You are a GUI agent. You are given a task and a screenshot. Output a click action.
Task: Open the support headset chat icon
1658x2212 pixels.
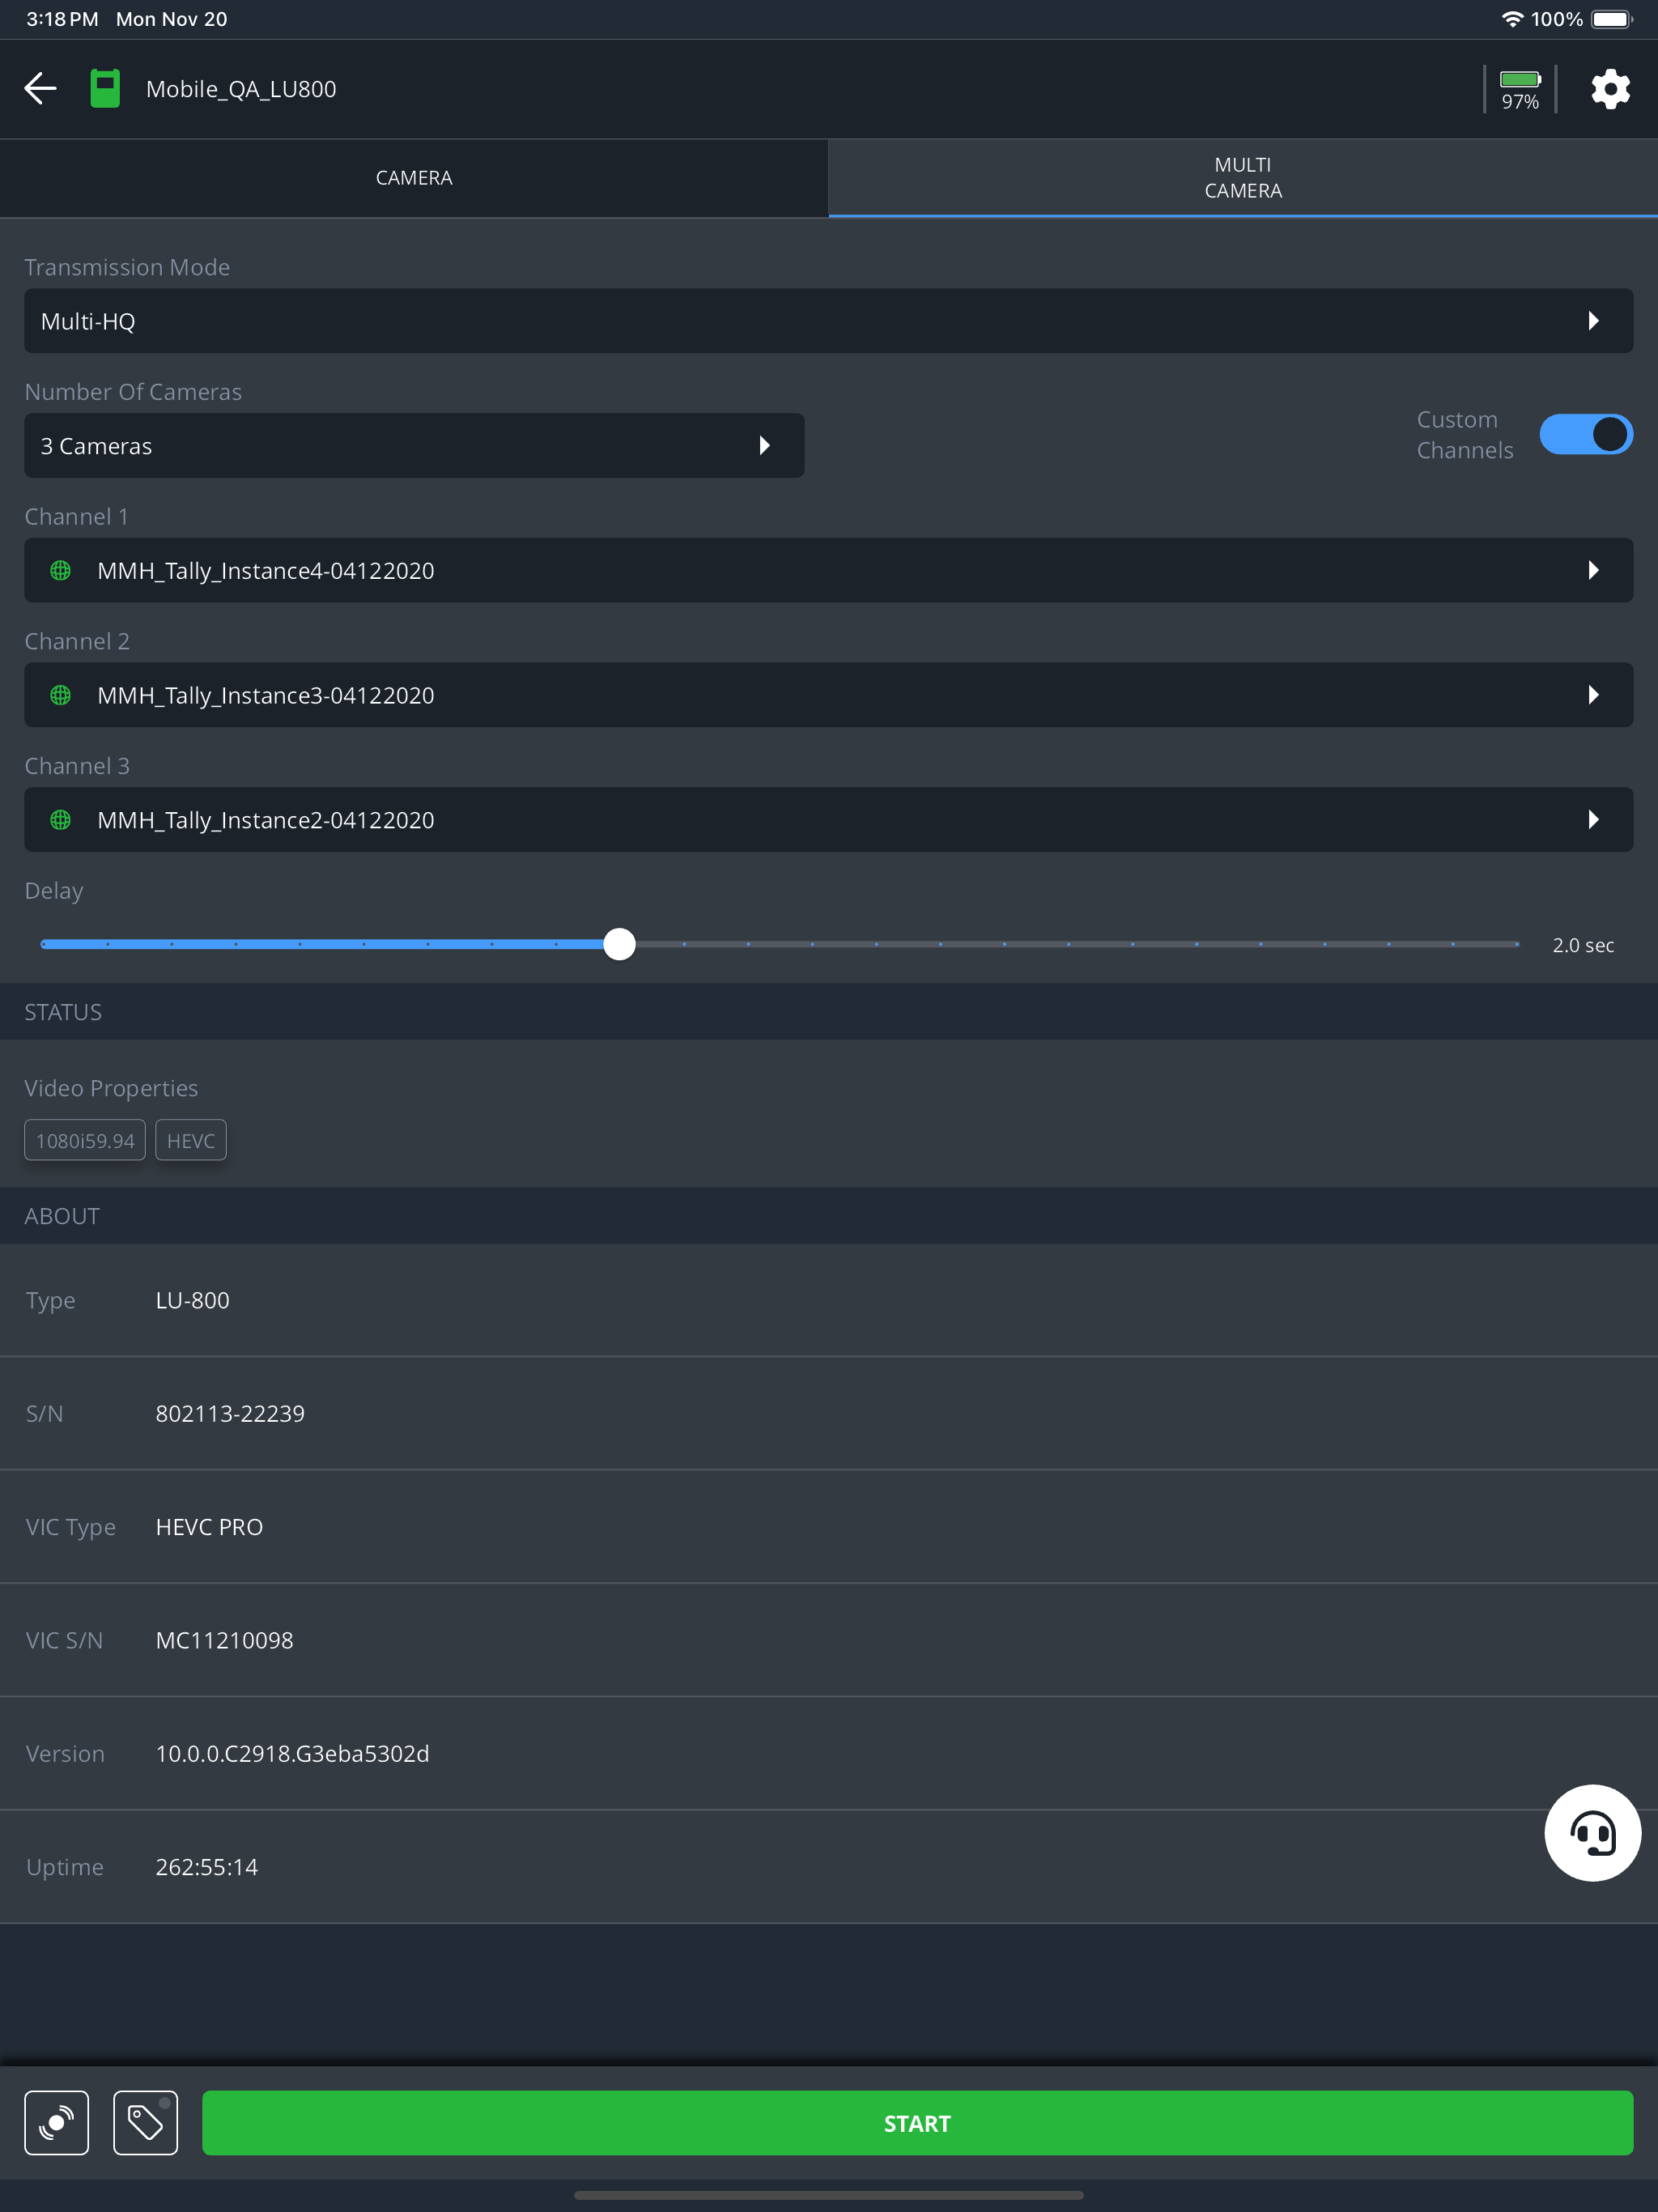(1592, 1833)
